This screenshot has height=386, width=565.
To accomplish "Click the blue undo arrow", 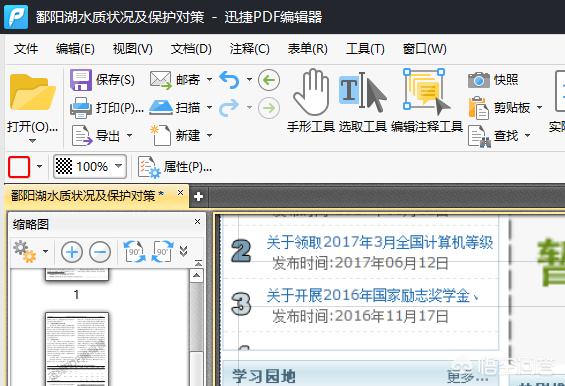I will (x=229, y=80).
